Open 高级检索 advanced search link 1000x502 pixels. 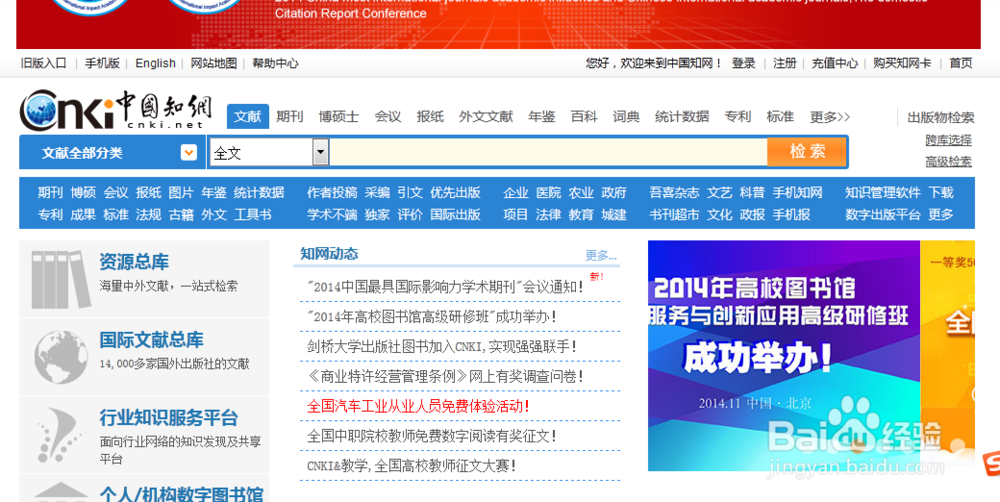click(948, 162)
